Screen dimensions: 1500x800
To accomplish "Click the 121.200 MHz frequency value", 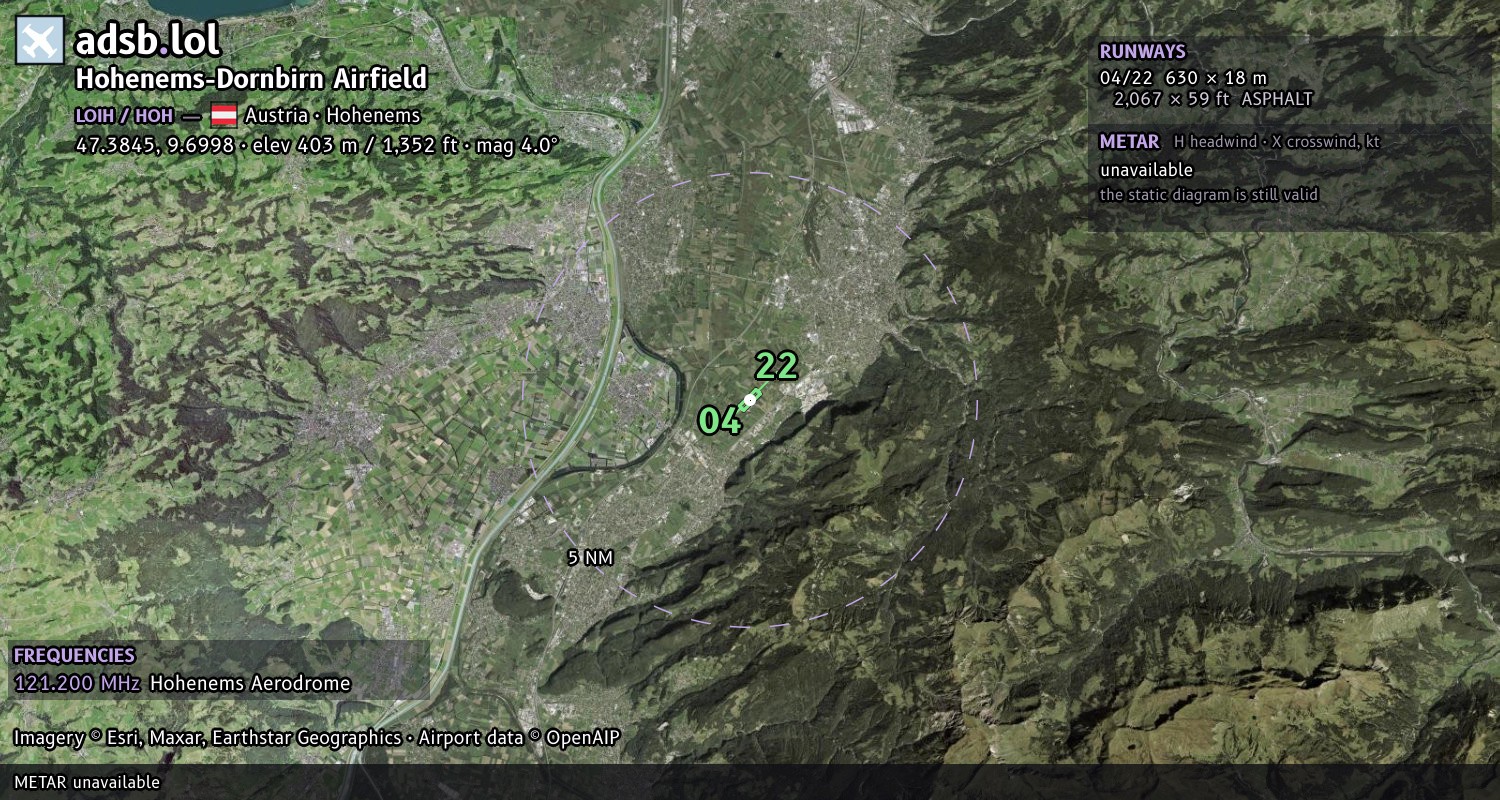I will coord(77,684).
